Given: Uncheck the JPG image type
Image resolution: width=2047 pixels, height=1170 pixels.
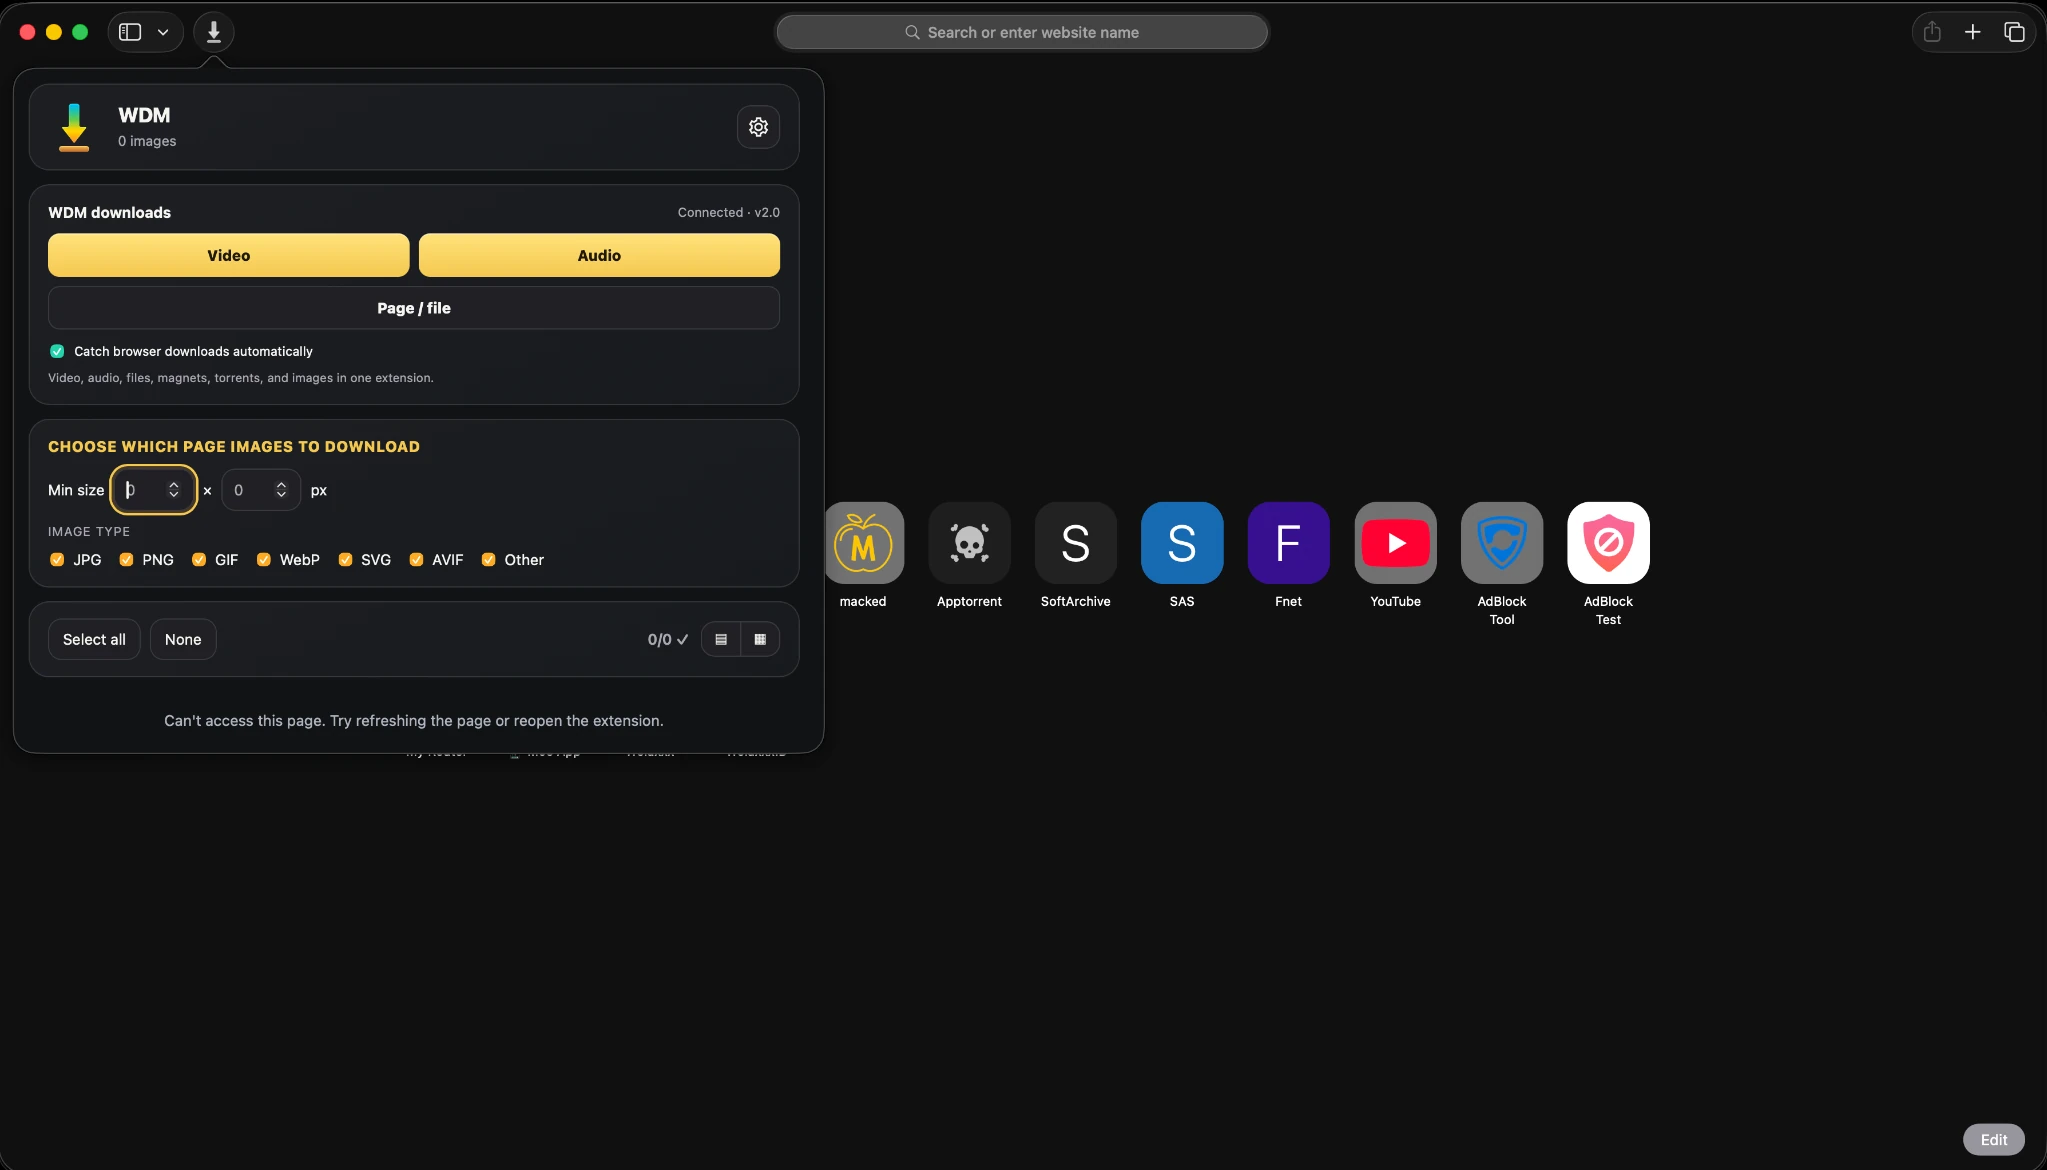Looking at the screenshot, I should pyautogui.click(x=57, y=560).
